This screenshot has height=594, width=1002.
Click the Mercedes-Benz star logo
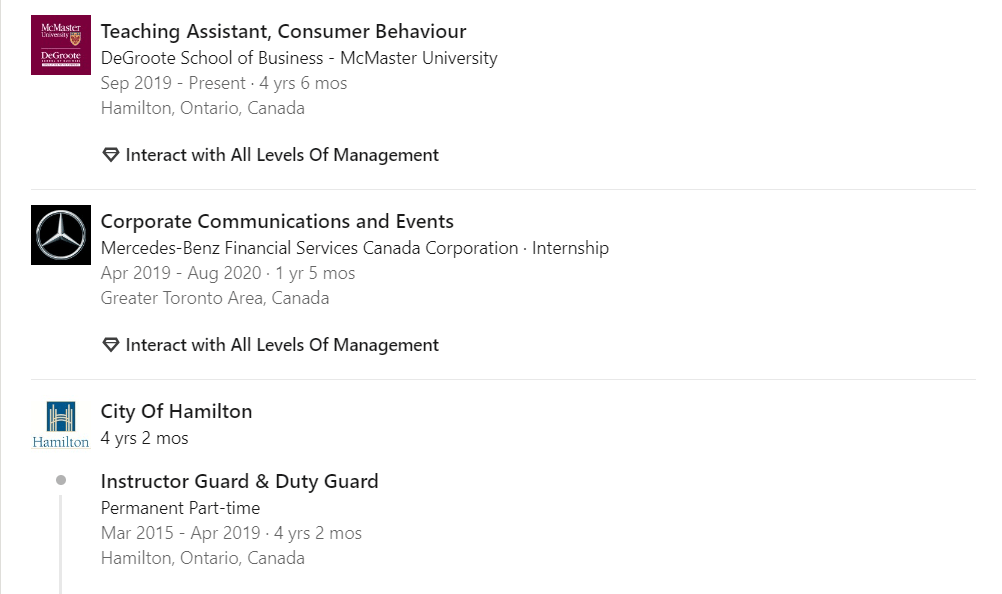[61, 235]
